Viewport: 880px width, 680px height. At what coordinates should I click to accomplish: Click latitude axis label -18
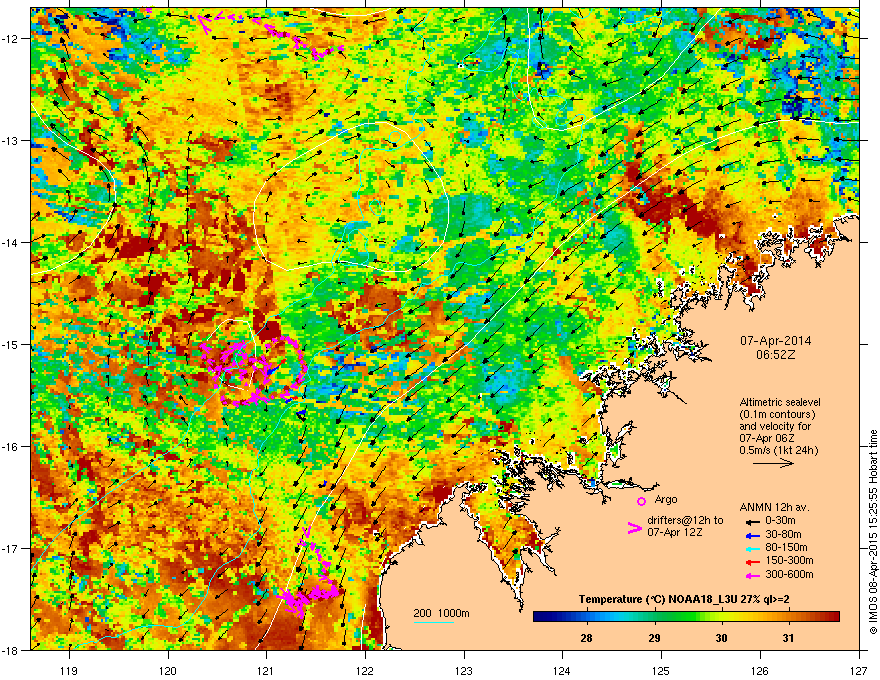click(x=11, y=650)
